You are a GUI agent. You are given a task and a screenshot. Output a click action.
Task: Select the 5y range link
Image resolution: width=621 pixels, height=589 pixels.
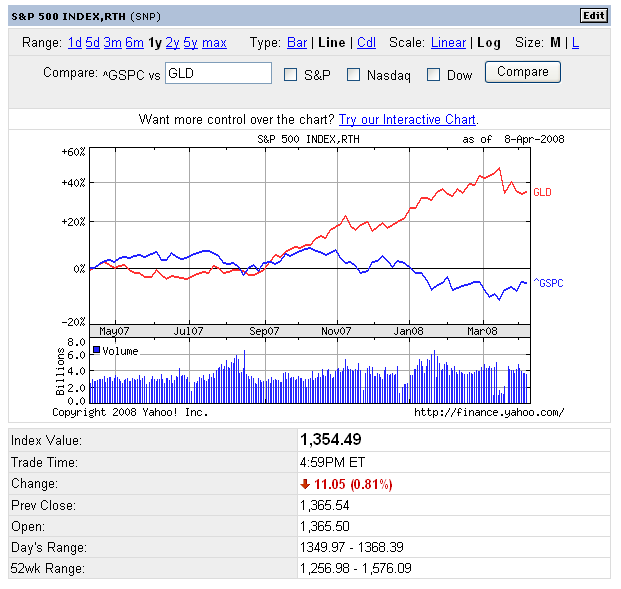(190, 43)
